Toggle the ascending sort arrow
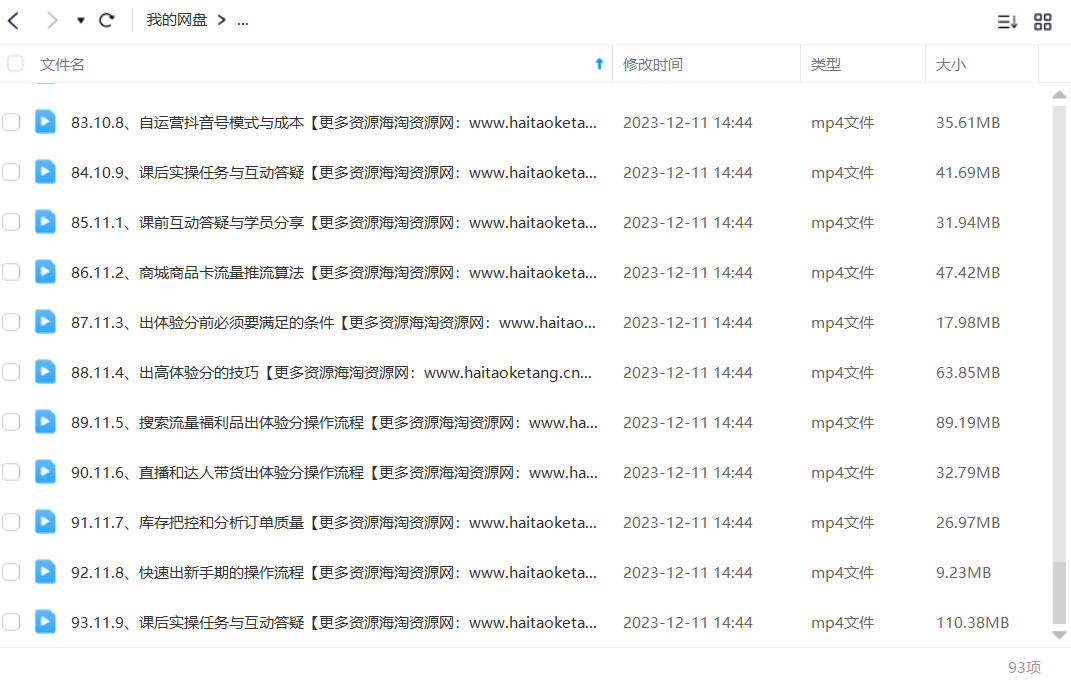The width and height of the screenshot is (1071, 683). click(x=599, y=64)
